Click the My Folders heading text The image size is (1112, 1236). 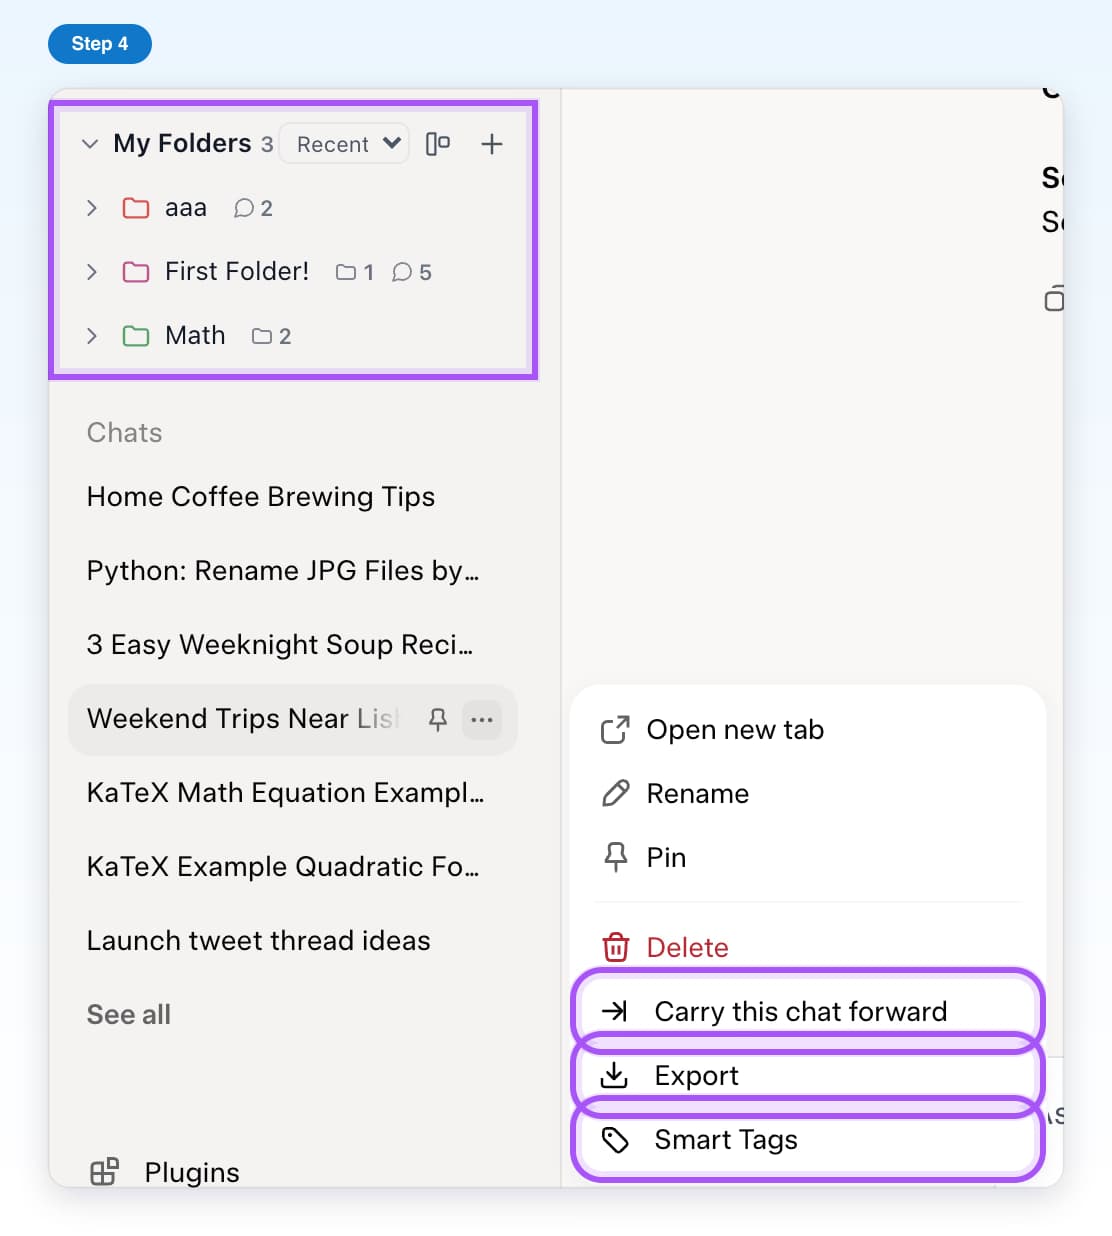[x=182, y=144]
